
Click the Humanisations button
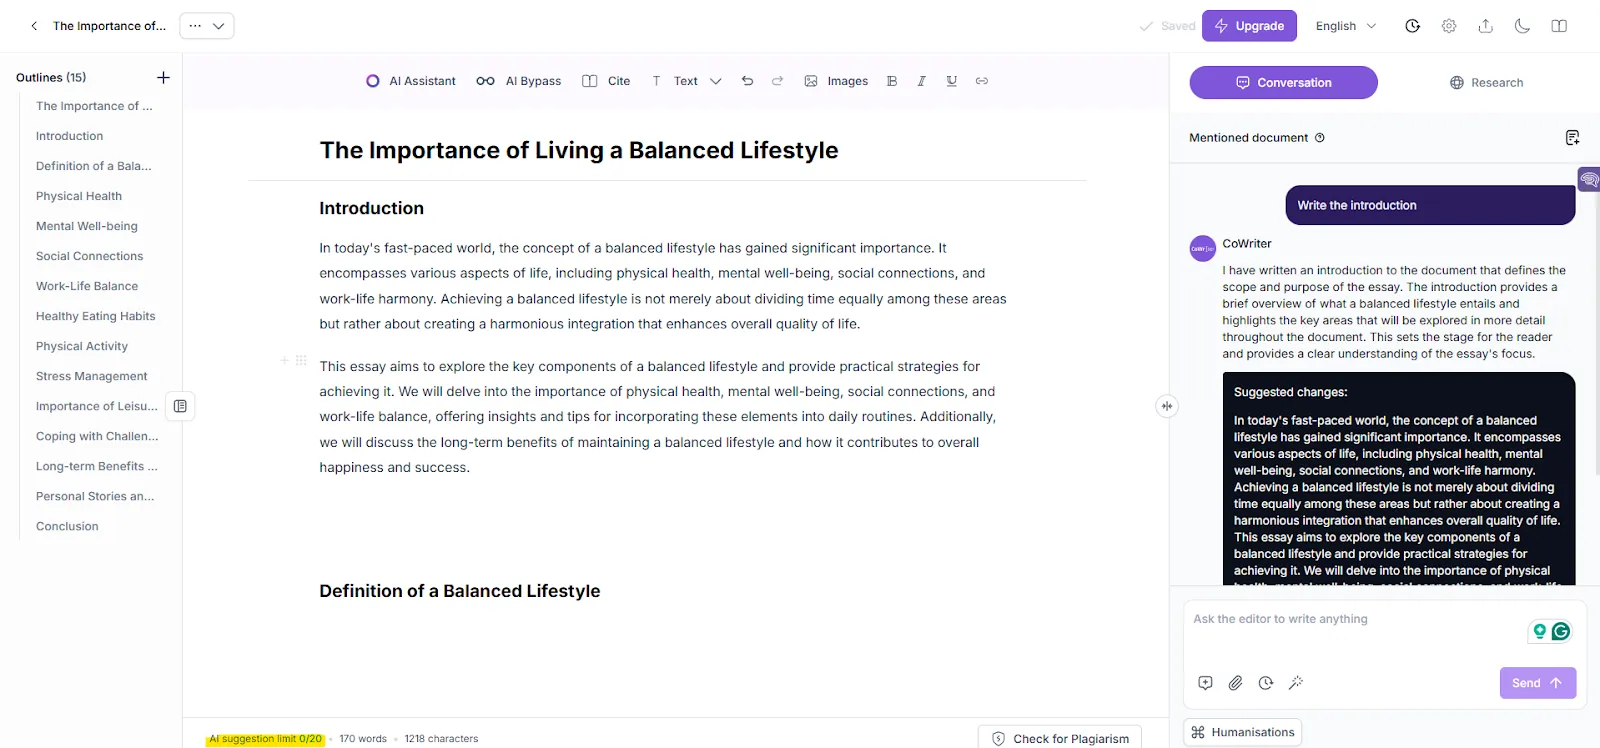click(x=1242, y=732)
